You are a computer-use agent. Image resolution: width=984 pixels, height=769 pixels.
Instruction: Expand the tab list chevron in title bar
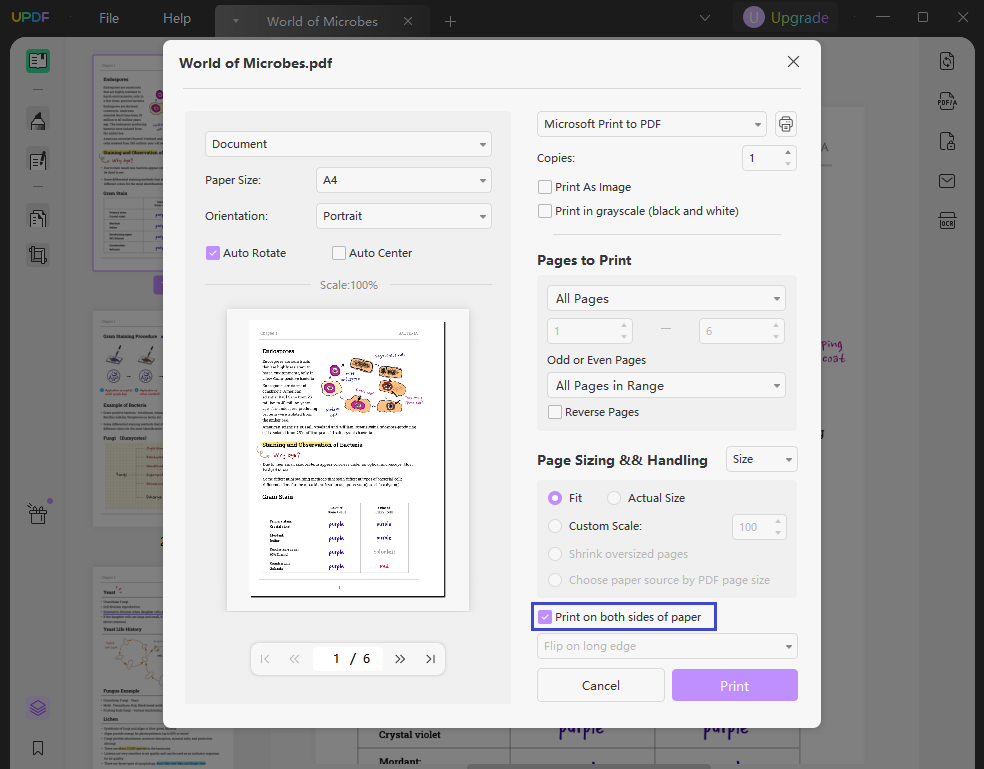(x=705, y=18)
